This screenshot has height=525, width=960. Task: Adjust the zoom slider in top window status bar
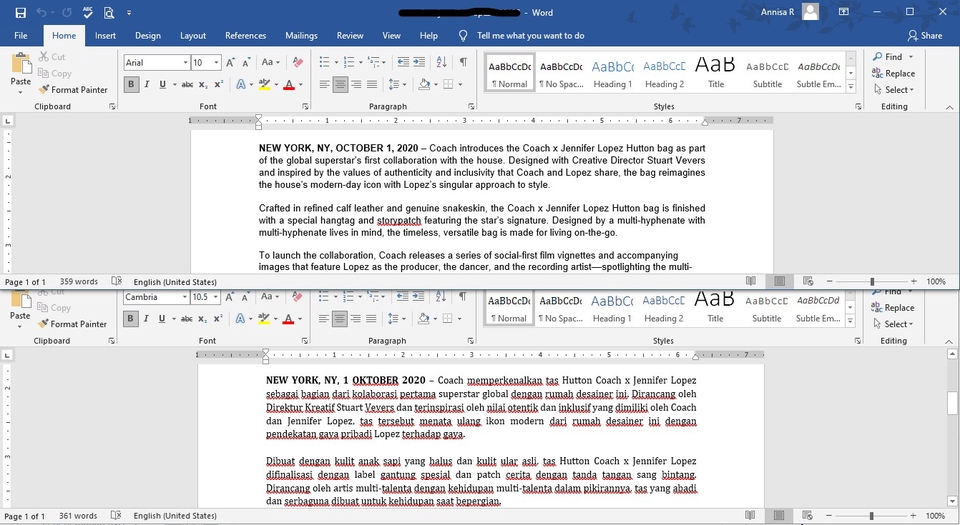[872, 281]
